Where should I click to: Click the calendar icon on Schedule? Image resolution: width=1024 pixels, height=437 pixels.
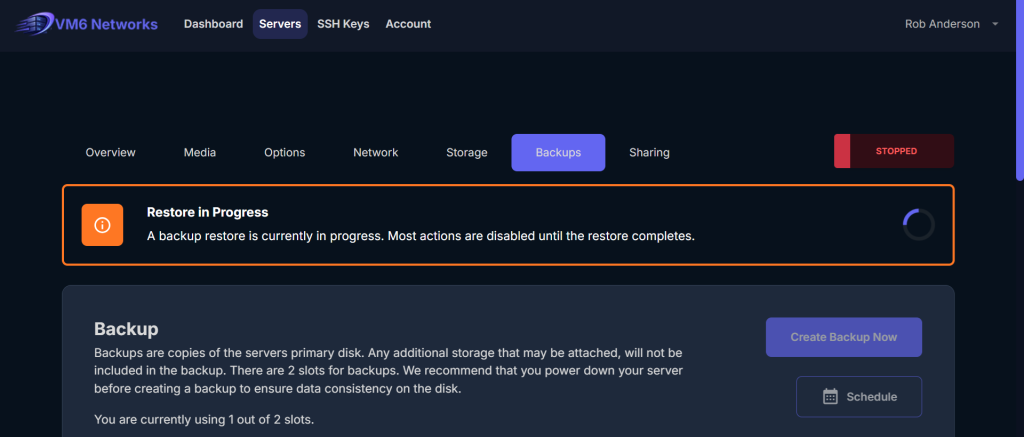830,397
